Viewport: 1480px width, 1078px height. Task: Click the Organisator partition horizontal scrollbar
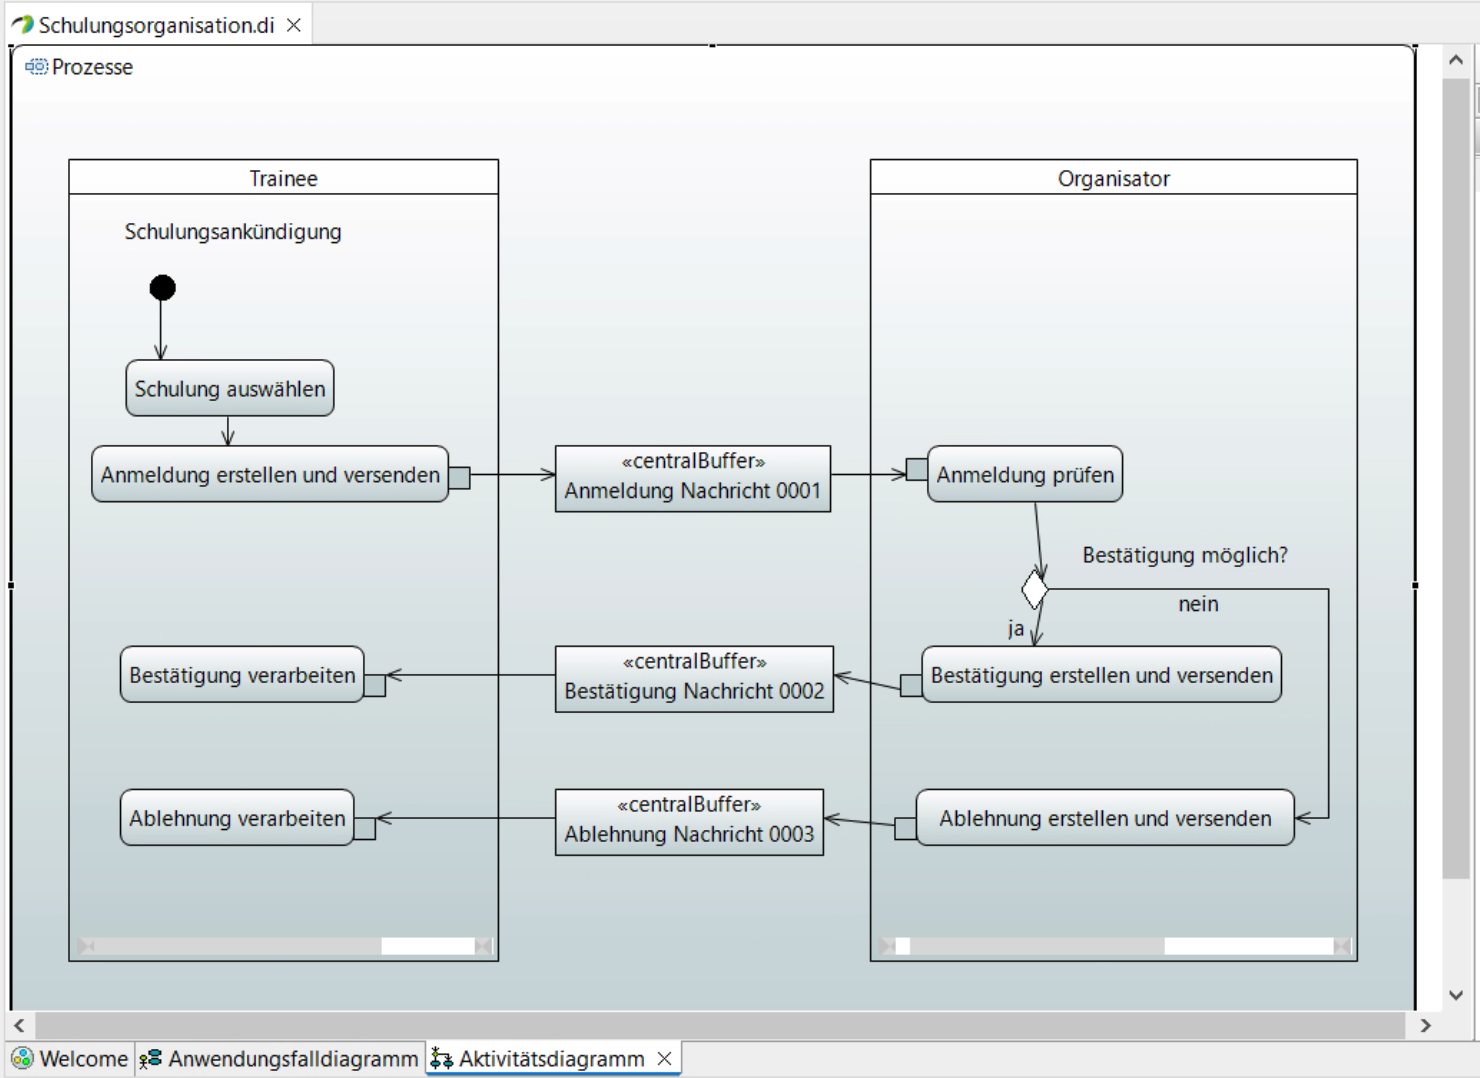(x=1114, y=946)
